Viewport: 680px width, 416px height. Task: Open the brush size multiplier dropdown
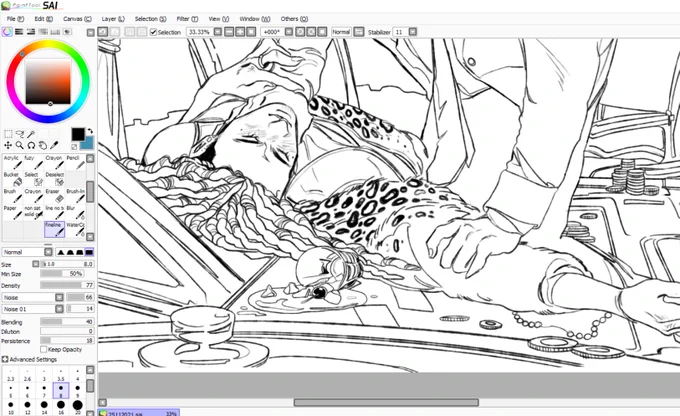pos(36,264)
